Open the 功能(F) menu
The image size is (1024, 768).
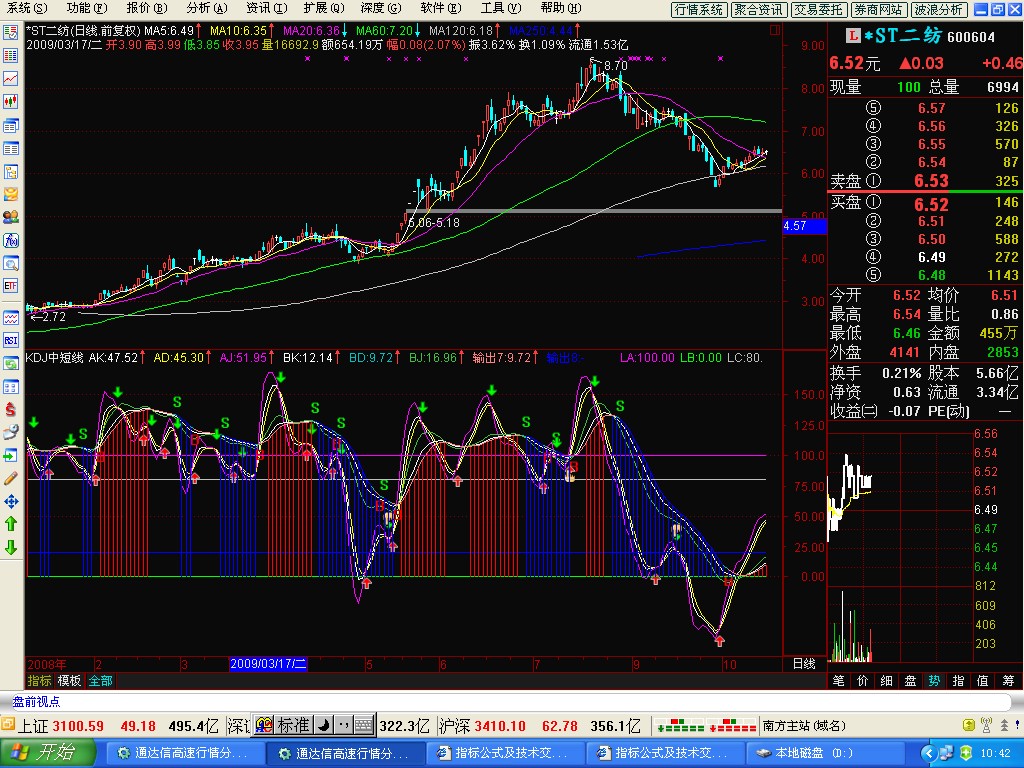[87, 8]
